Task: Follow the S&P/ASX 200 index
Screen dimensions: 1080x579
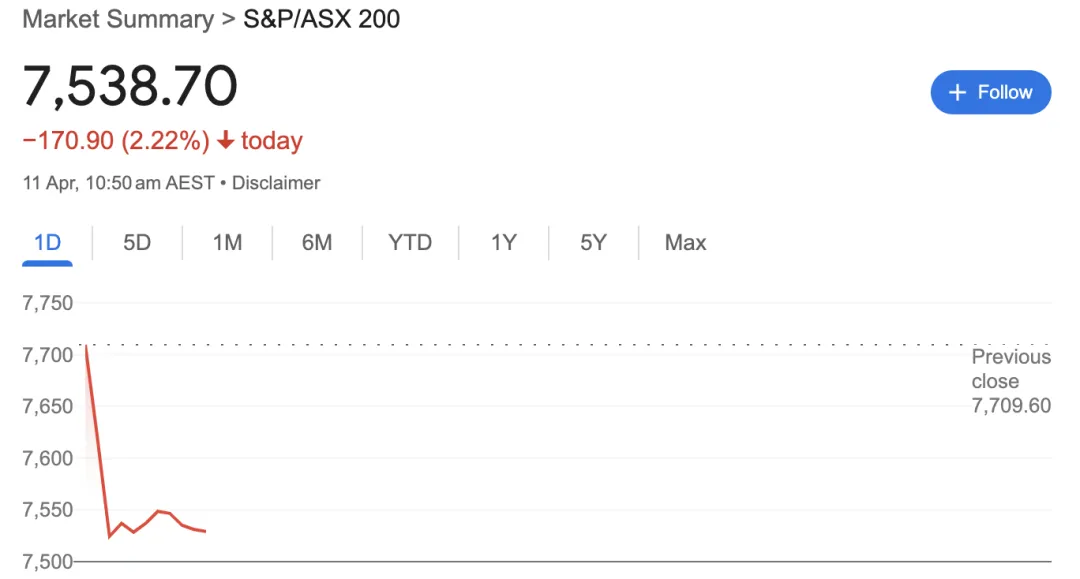Action: pos(990,92)
